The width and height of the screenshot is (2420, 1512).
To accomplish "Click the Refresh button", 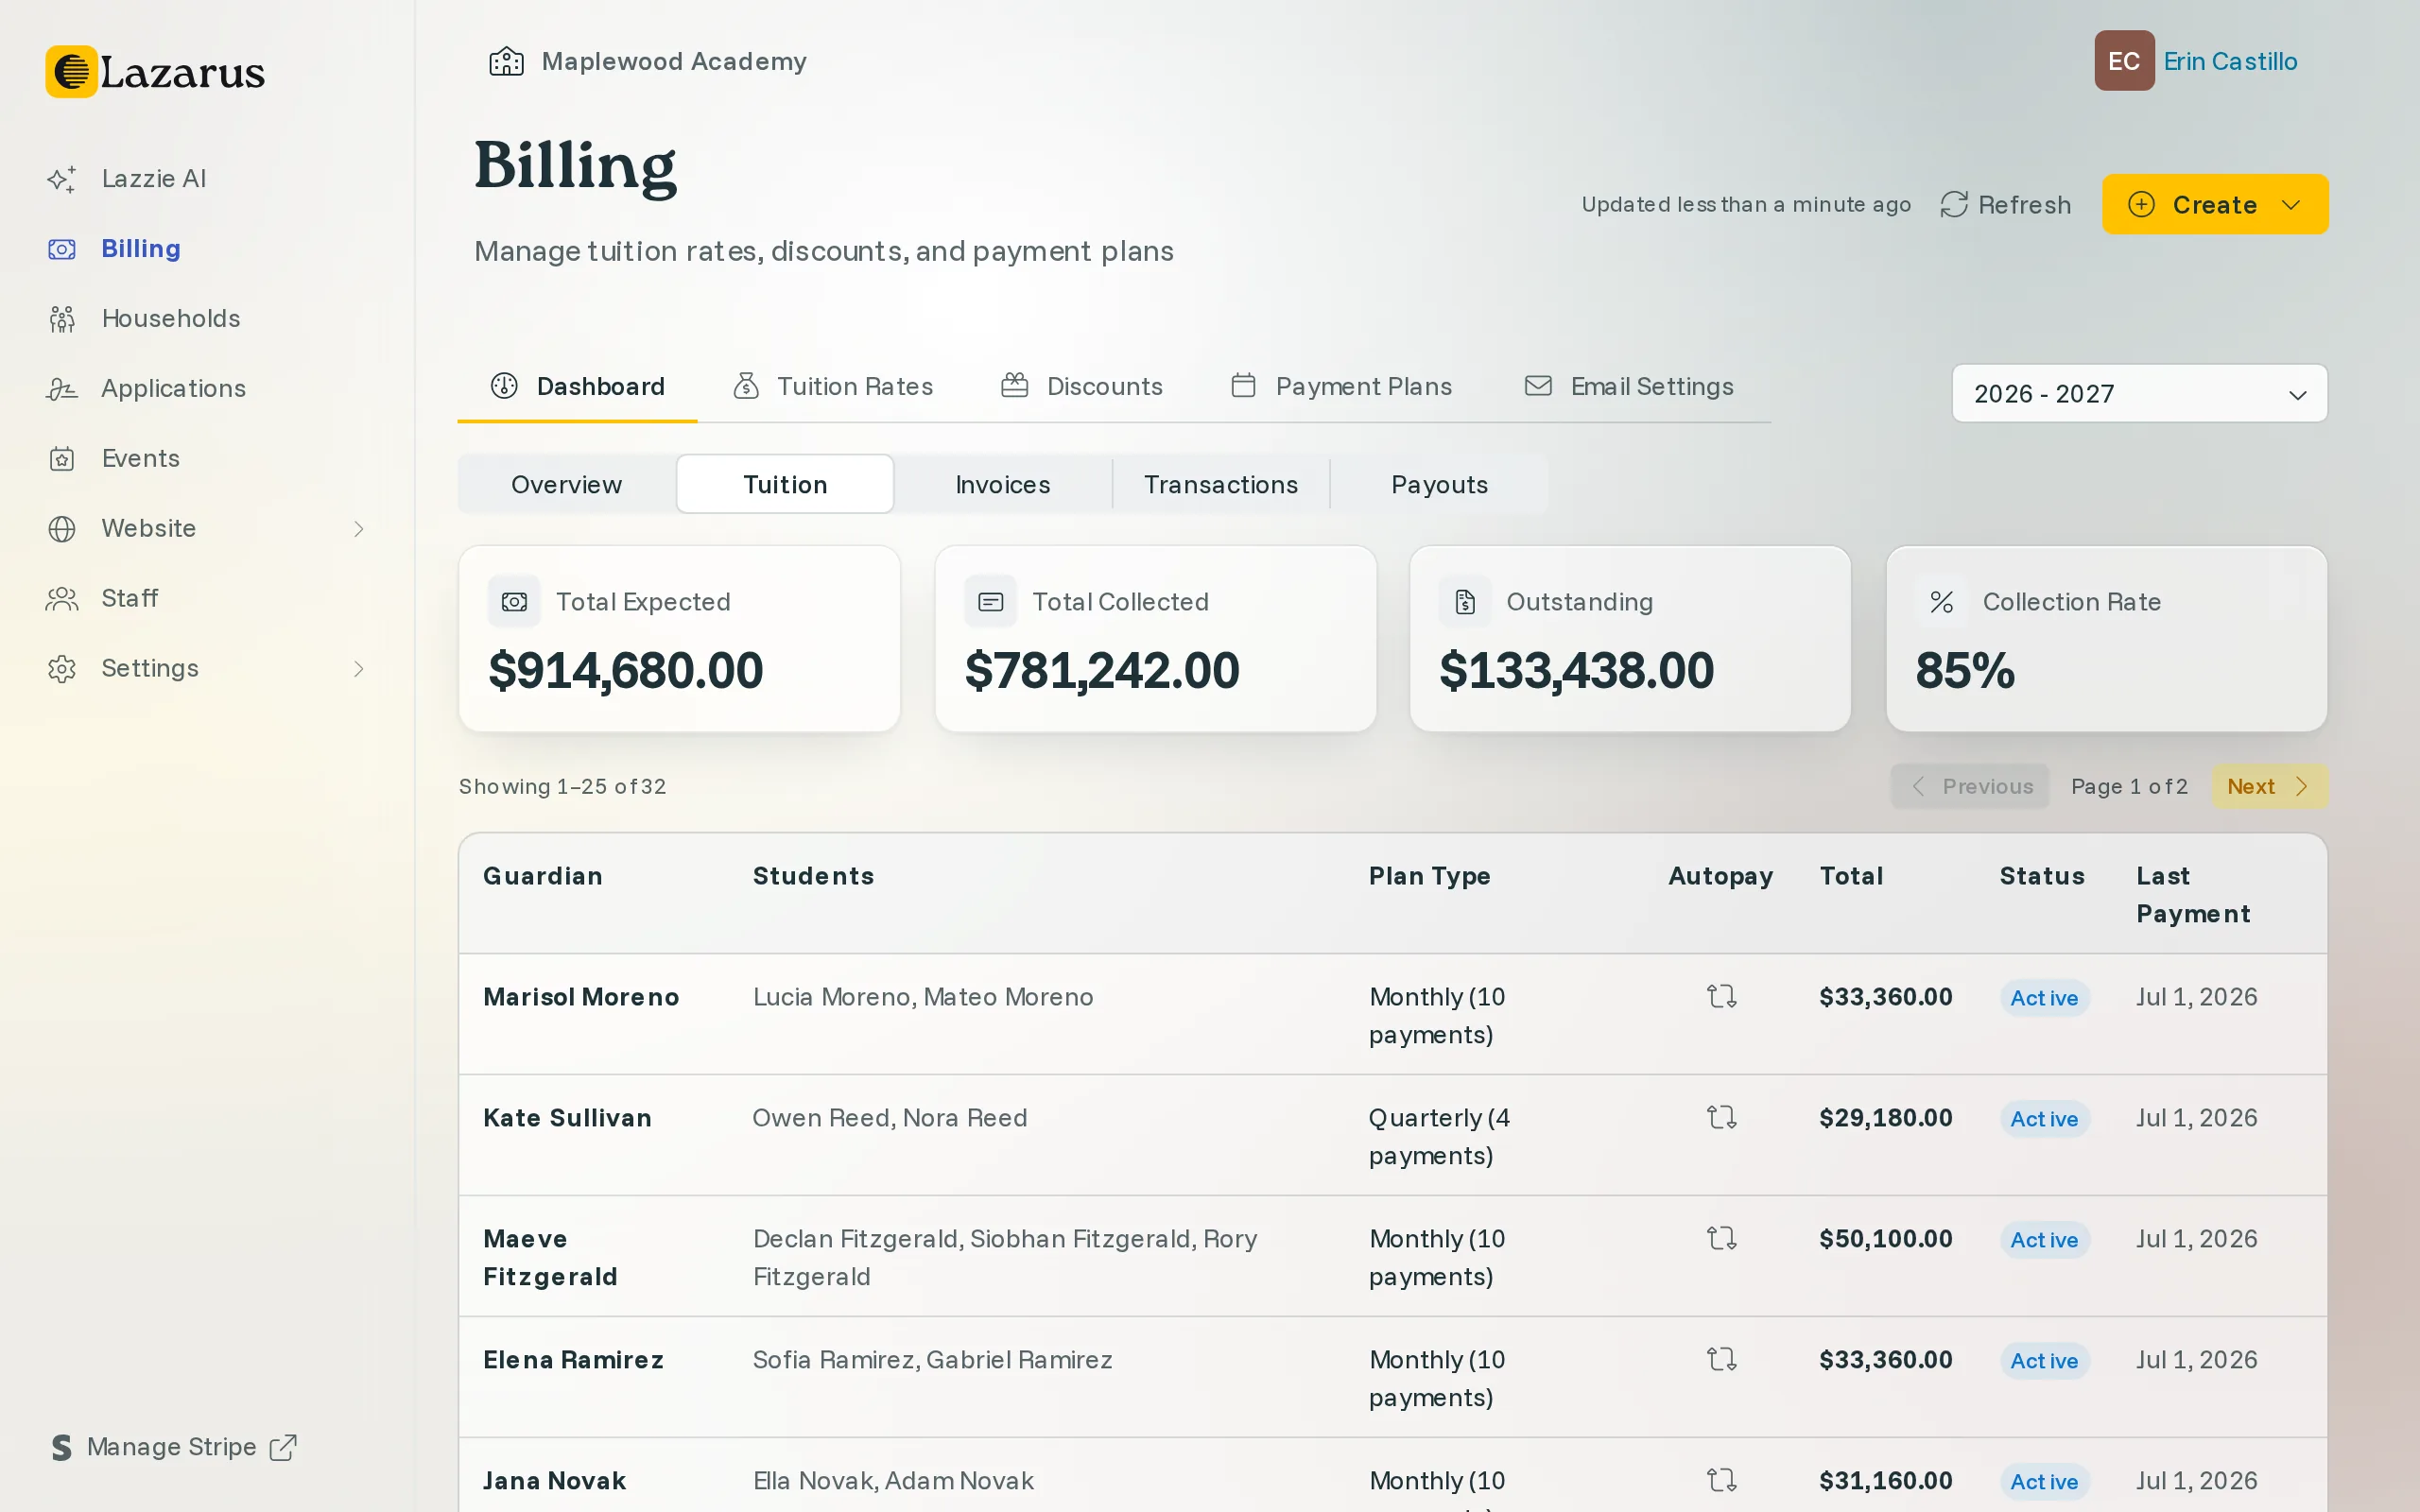I will pos(2005,204).
